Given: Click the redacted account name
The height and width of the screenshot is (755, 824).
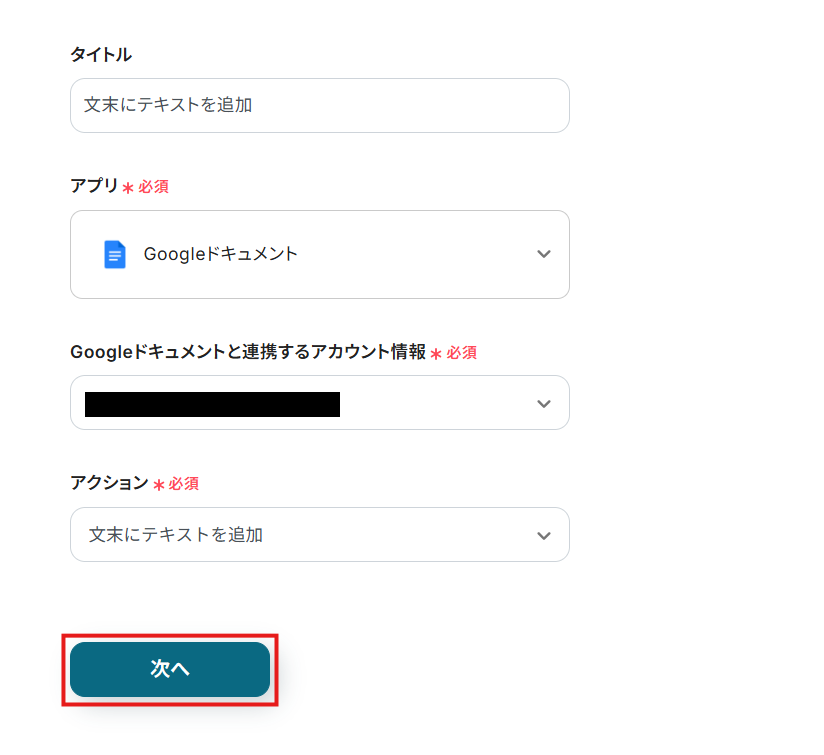Looking at the screenshot, I should [x=212, y=404].
